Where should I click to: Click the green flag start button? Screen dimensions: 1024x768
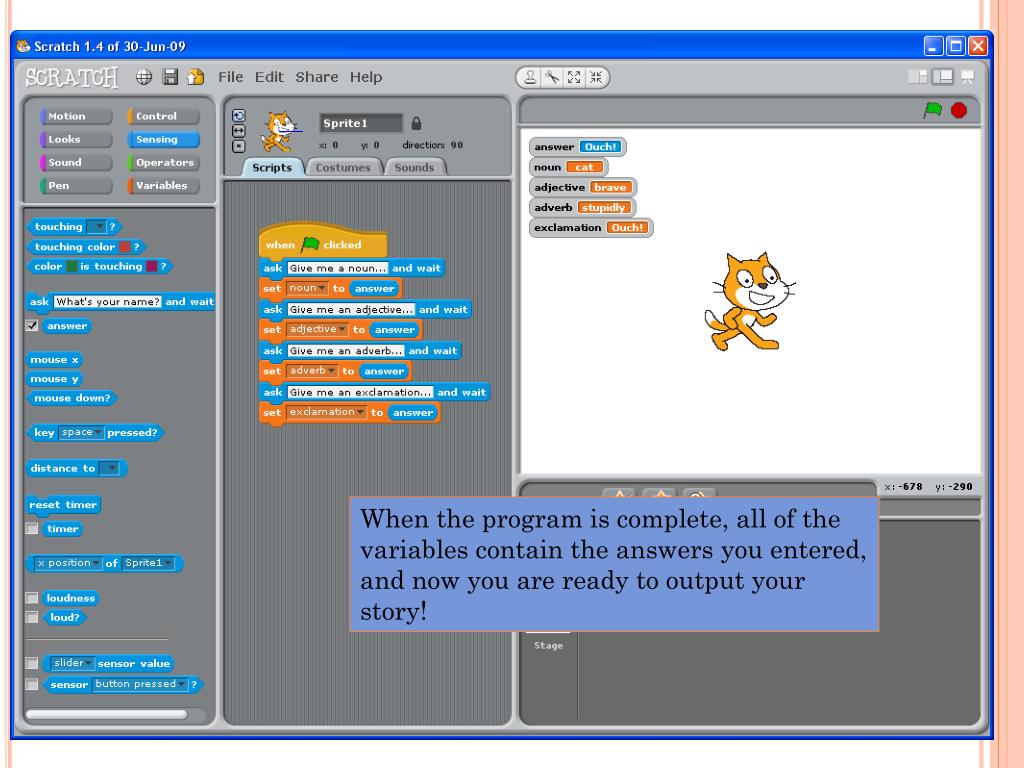933,110
